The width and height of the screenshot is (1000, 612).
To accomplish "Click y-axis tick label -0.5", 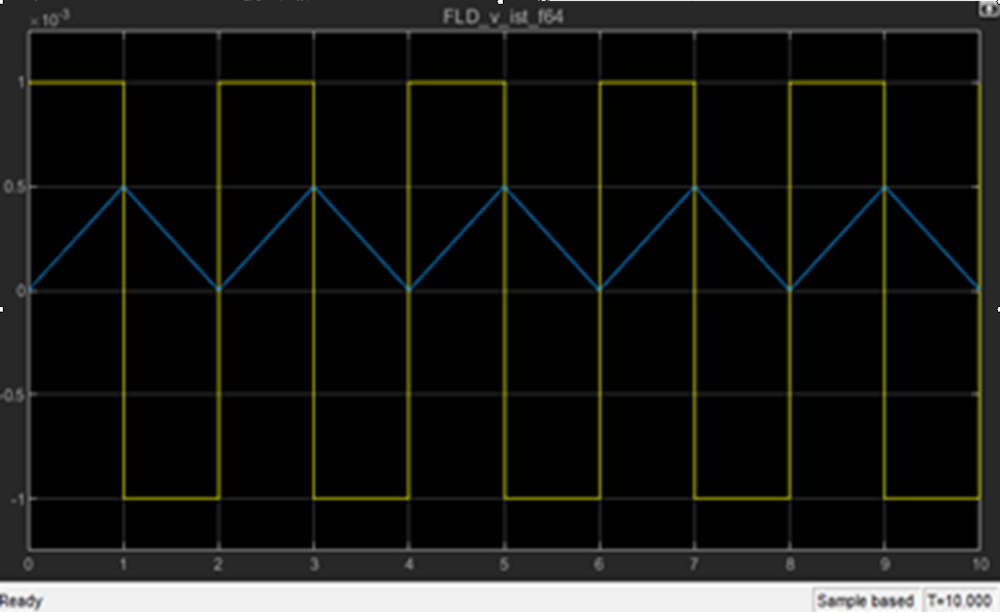I will click(12, 394).
